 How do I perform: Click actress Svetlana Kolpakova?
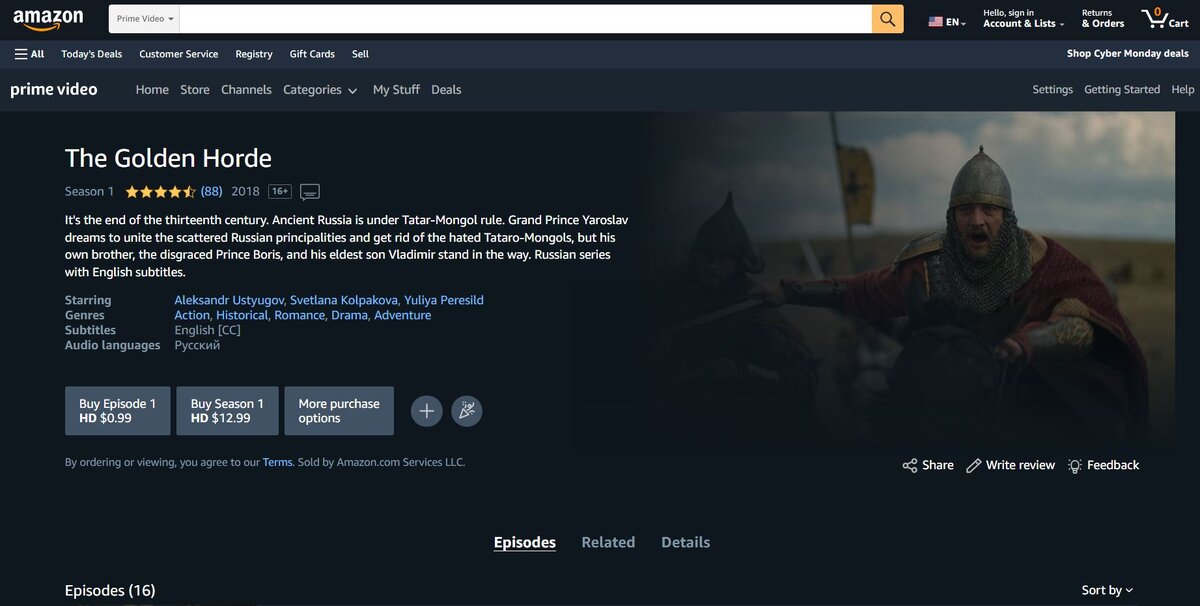[344, 300]
